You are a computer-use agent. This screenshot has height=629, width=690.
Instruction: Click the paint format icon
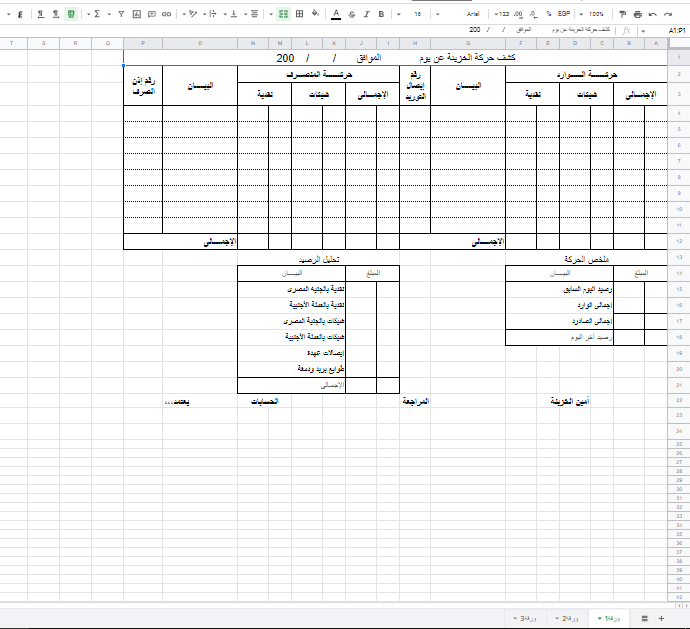point(622,15)
